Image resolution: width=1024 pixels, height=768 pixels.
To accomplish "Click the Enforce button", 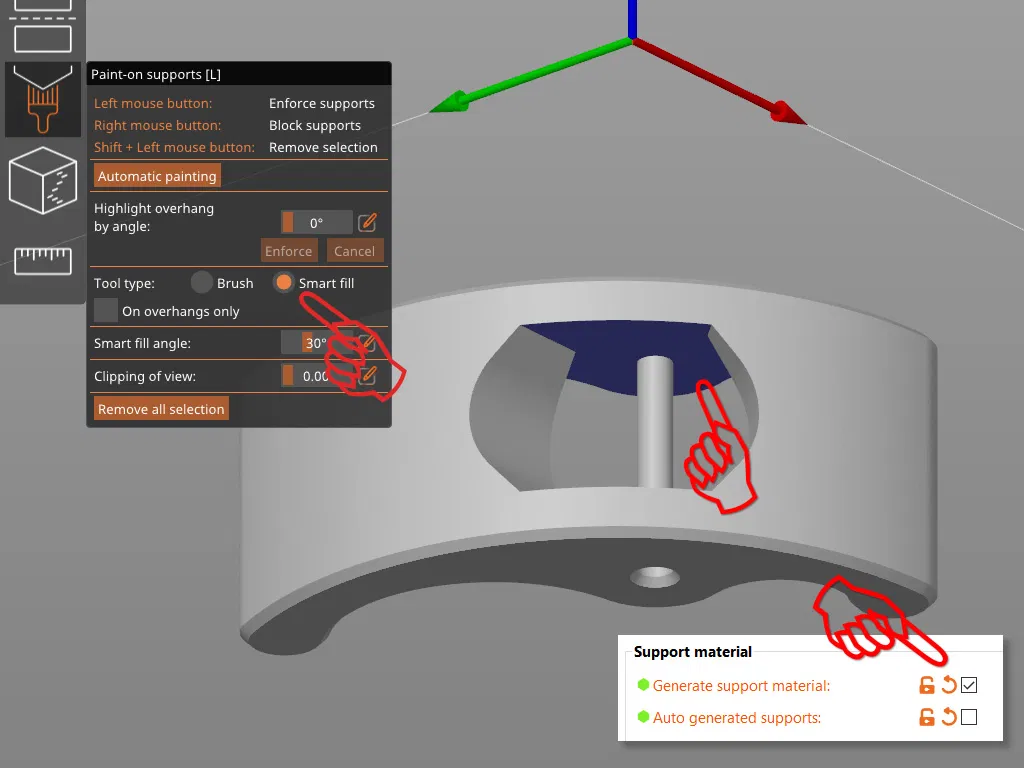I will pos(289,251).
